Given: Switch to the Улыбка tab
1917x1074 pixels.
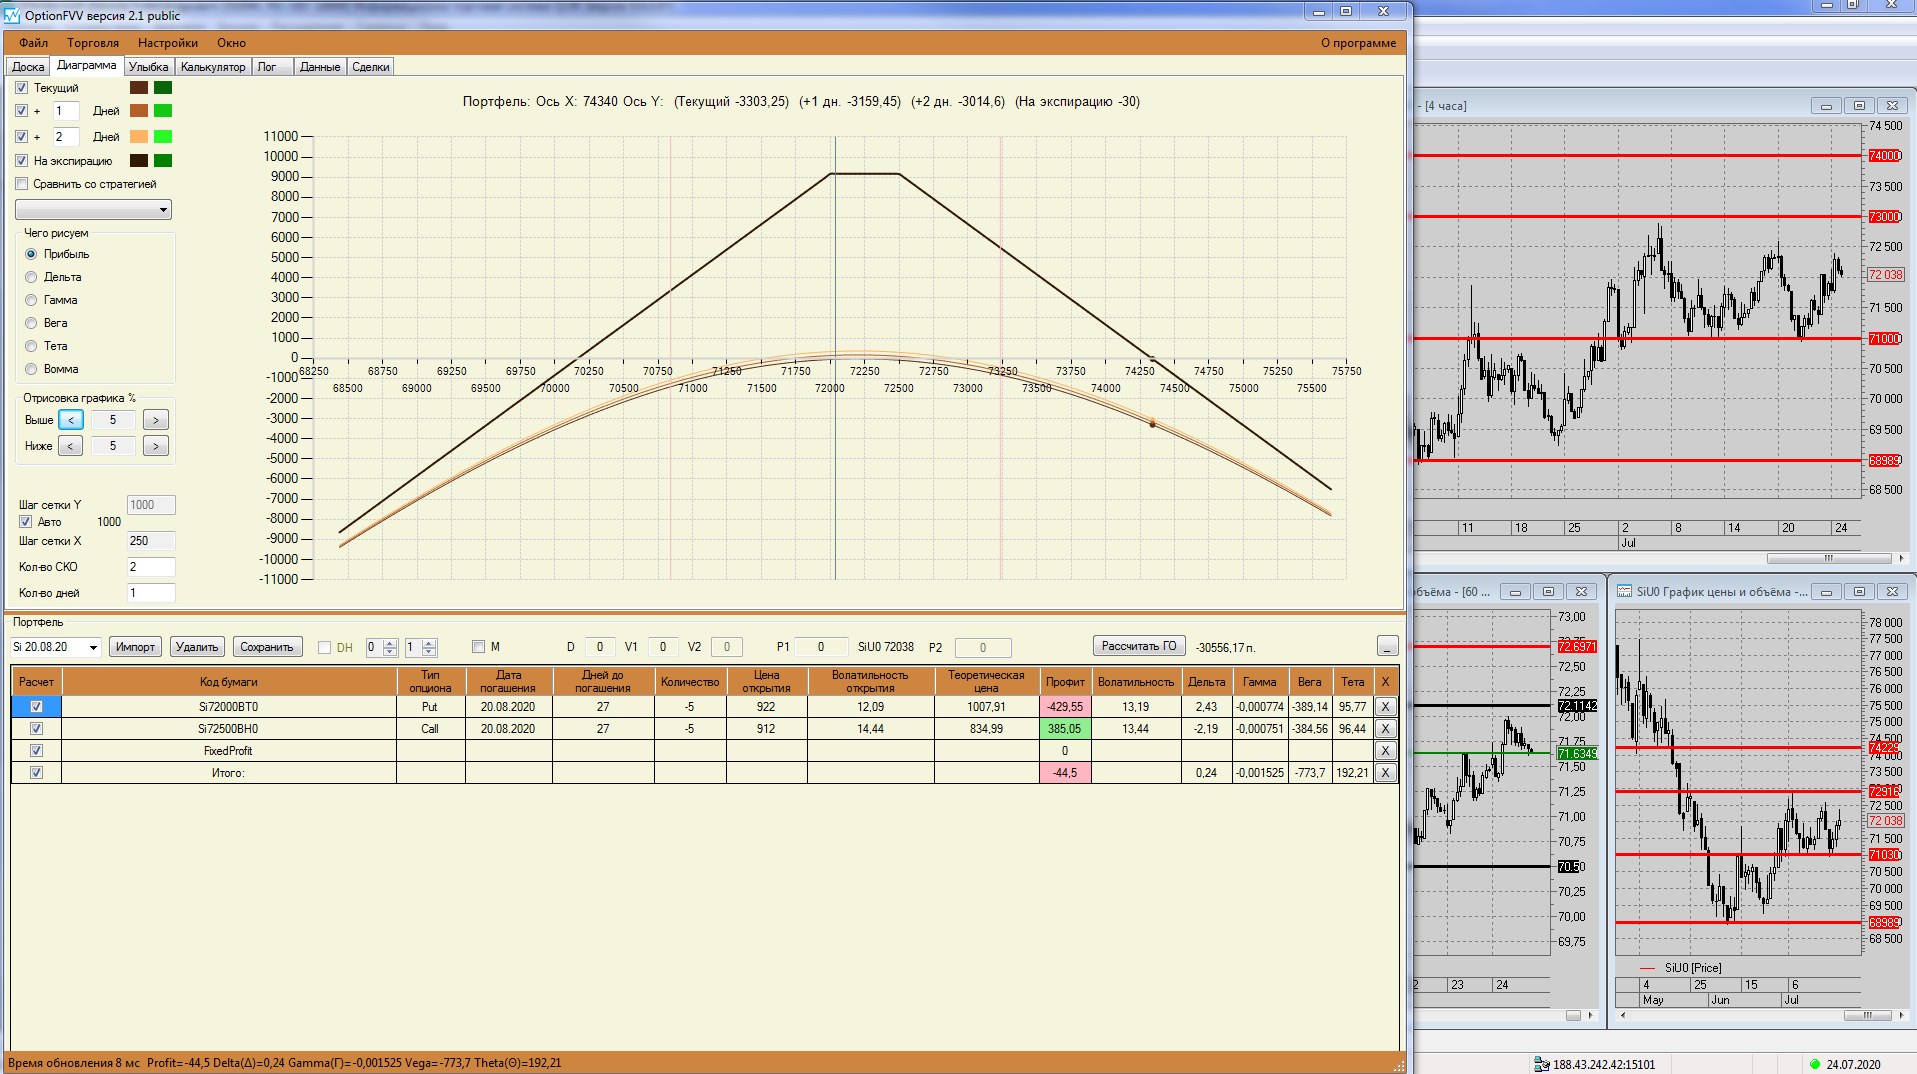Looking at the screenshot, I should point(148,67).
